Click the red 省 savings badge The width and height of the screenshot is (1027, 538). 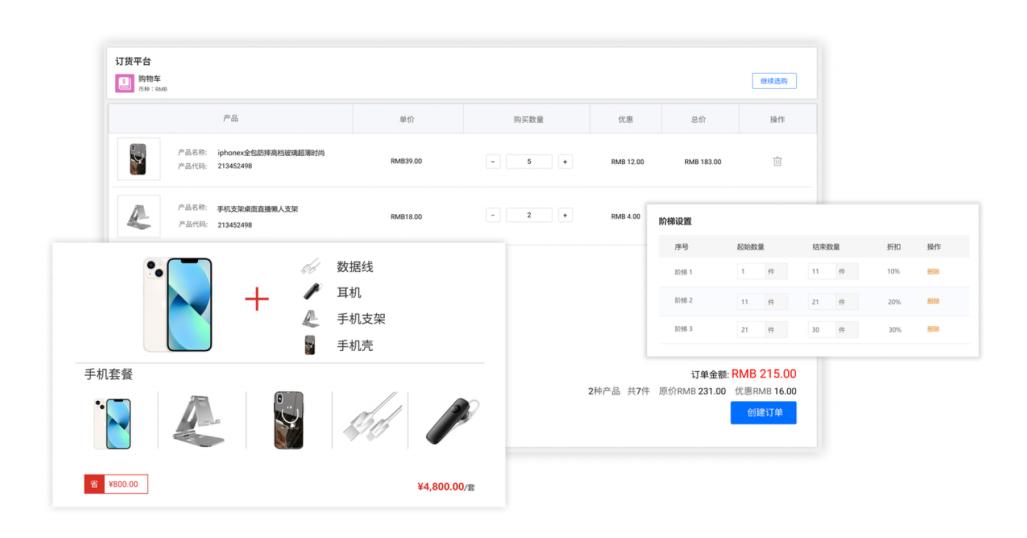[94, 484]
